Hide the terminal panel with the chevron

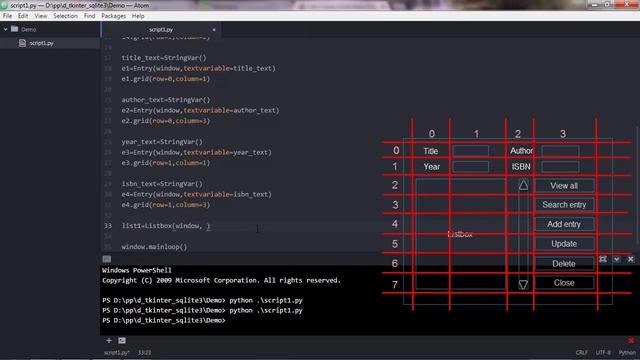click(x=617, y=259)
